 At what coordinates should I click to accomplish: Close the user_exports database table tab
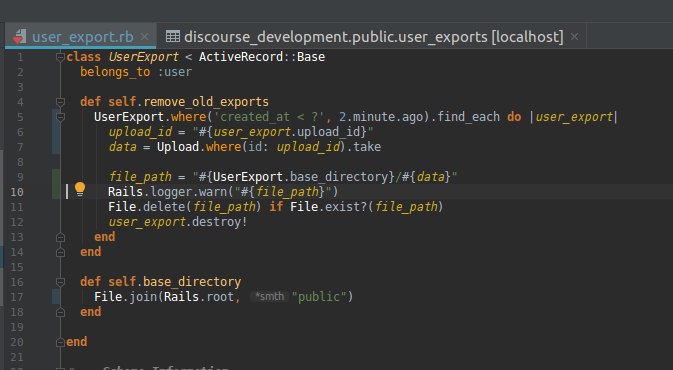coord(574,37)
